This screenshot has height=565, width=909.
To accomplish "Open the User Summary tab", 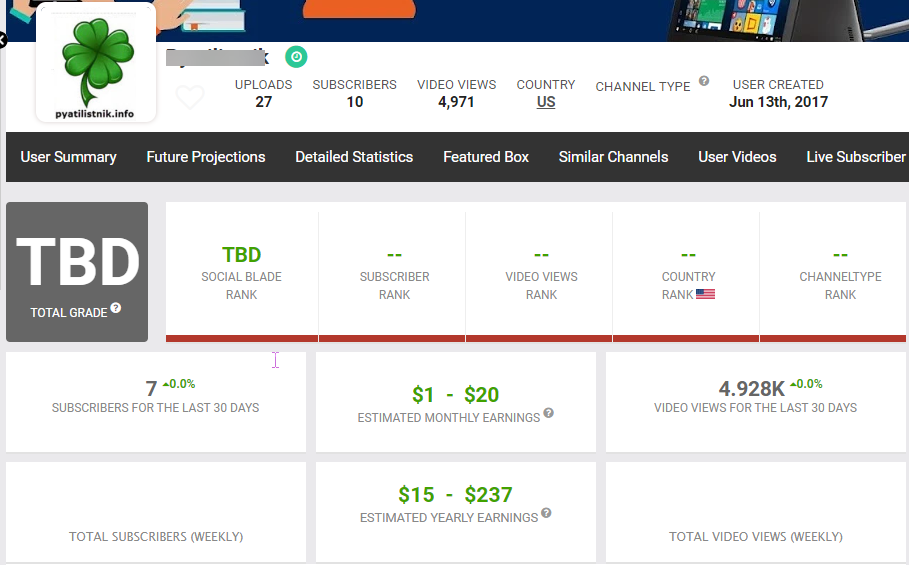I will (x=68, y=157).
